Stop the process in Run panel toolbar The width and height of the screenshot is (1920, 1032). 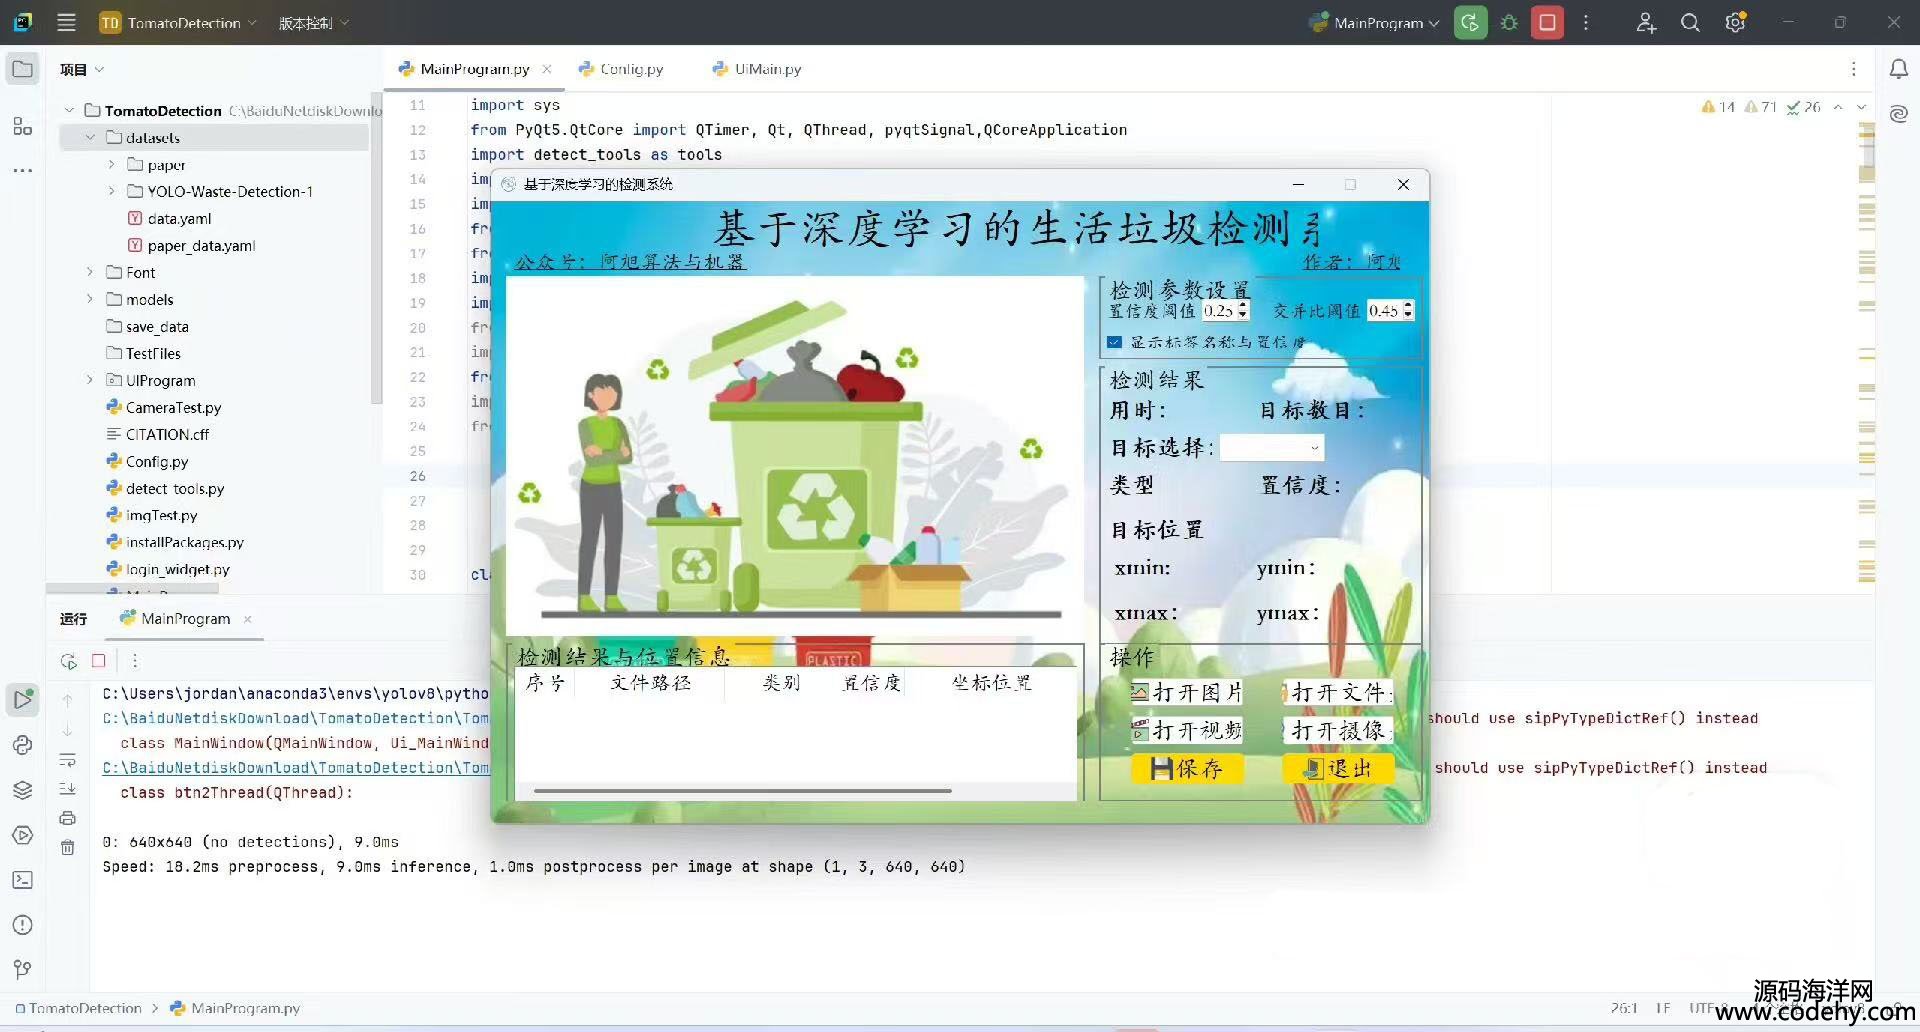tap(98, 661)
